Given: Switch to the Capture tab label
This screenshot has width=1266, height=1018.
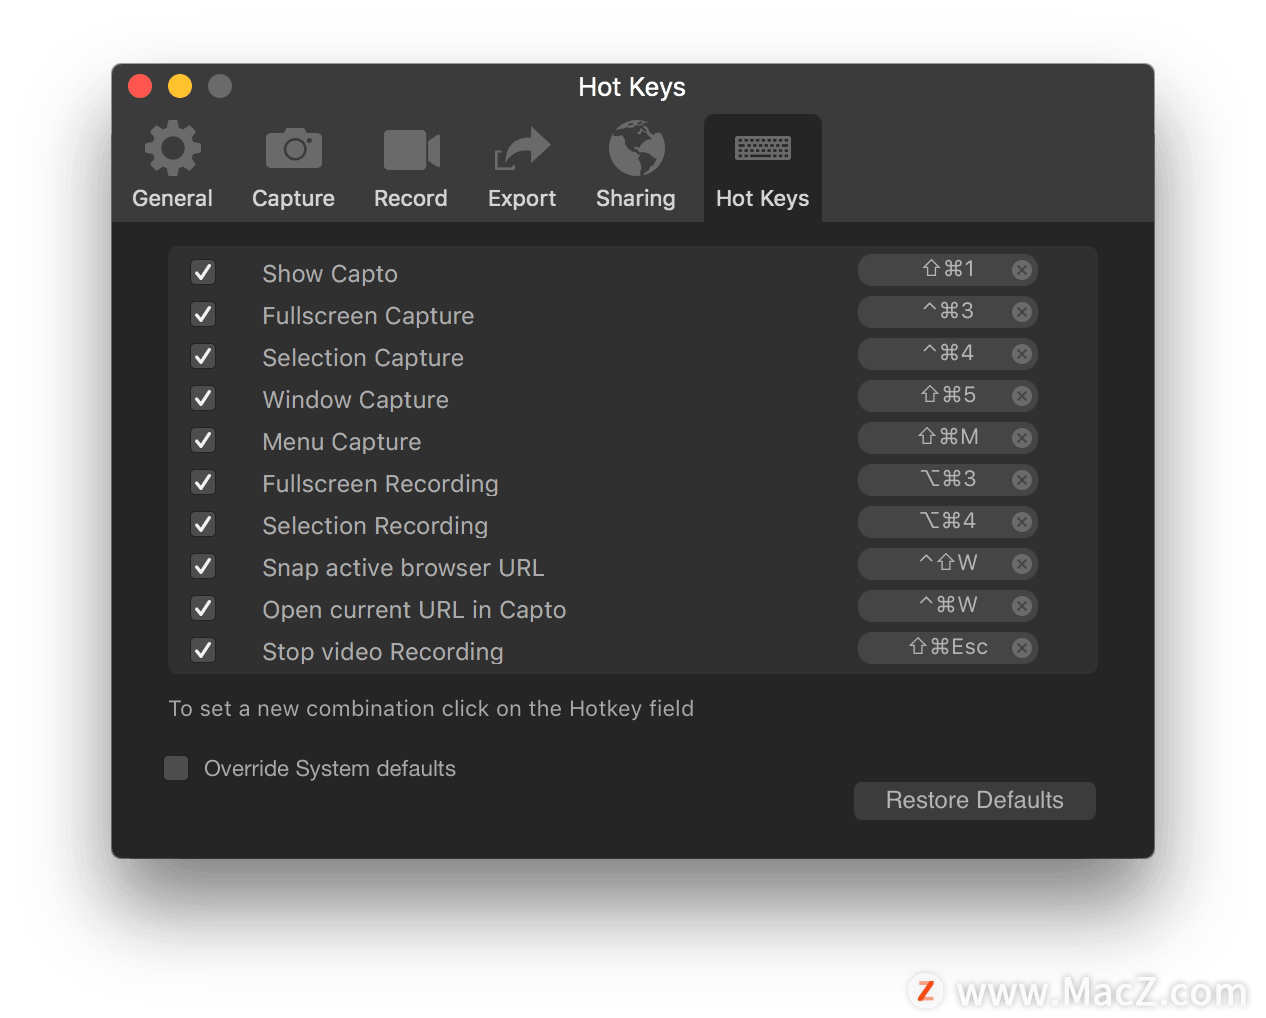Looking at the screenshot, I should [294, 199].
